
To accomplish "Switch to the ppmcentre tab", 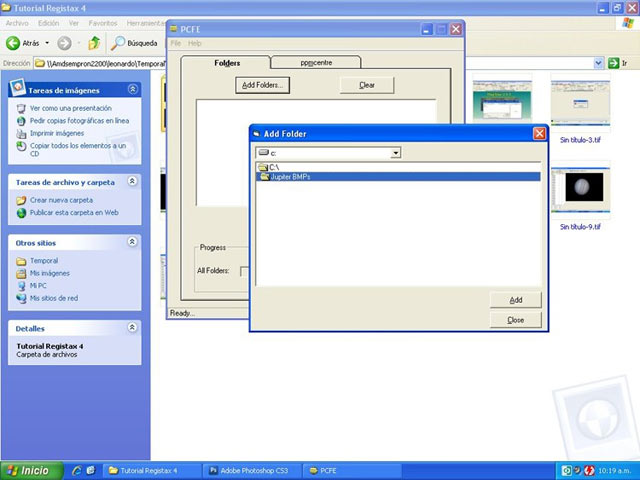I will (x=315, y=63).
